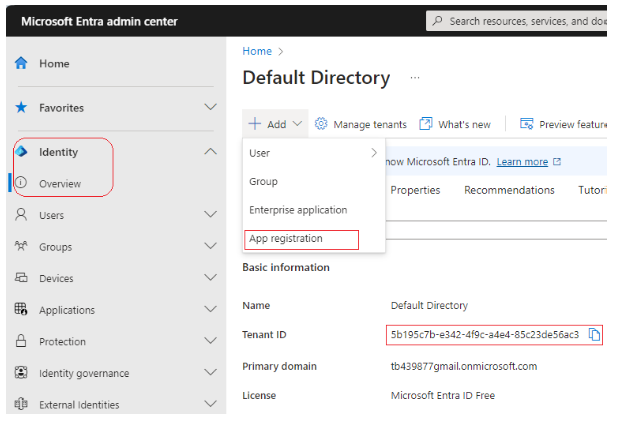Screen dimensions: 618x426
Task: Click the Home house icon in sidebar
Action: 21,63
